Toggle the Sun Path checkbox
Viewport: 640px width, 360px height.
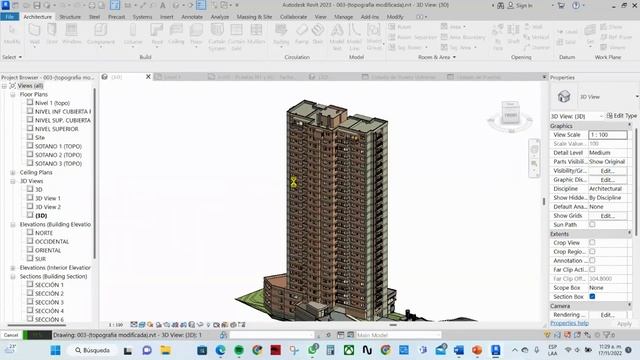(592, 224)
